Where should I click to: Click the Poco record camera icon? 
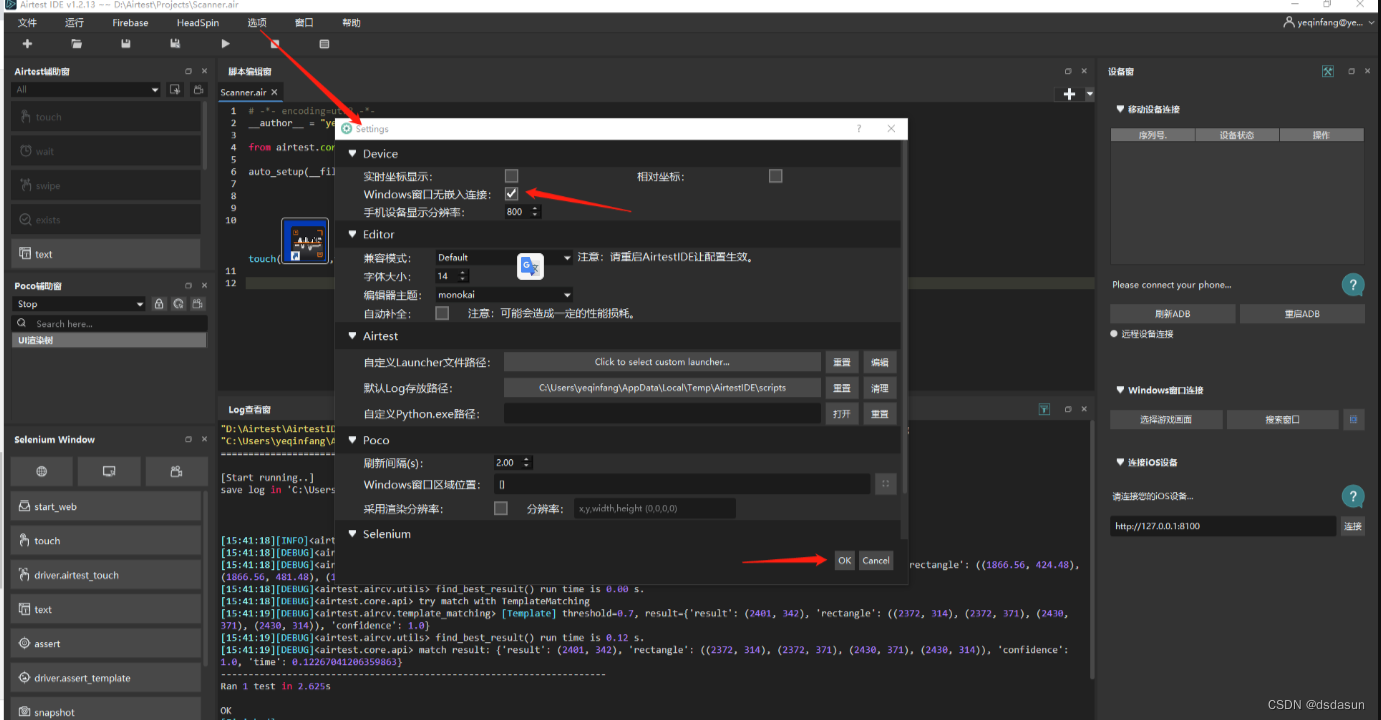click(198, 304)
